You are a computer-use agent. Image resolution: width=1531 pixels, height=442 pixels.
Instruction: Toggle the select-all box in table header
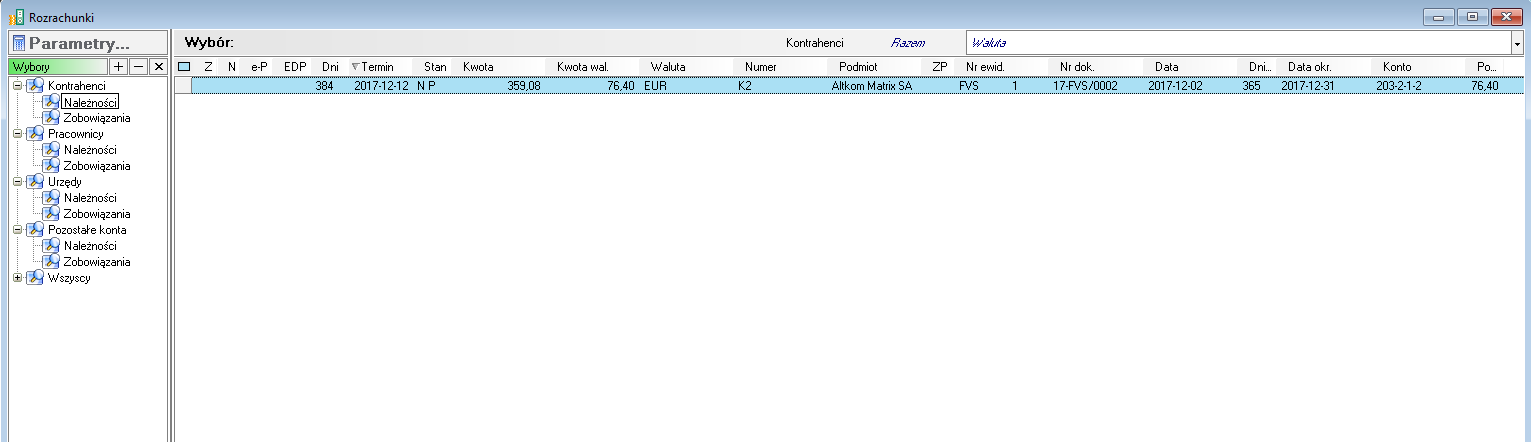(x=183, y=66)
